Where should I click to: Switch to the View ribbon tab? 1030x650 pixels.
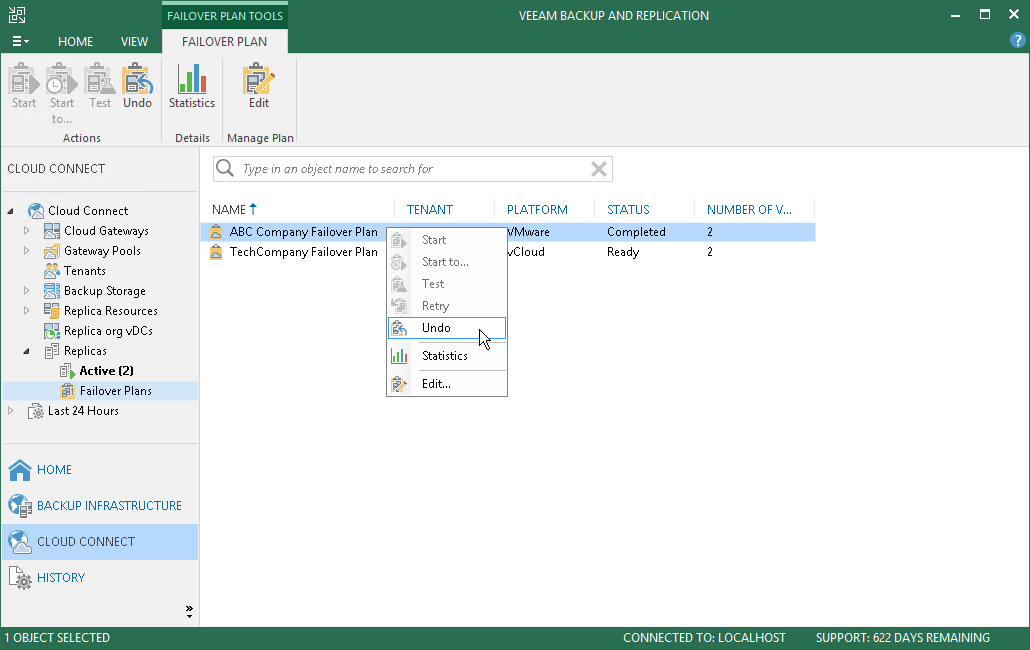[x=134, y=41]
